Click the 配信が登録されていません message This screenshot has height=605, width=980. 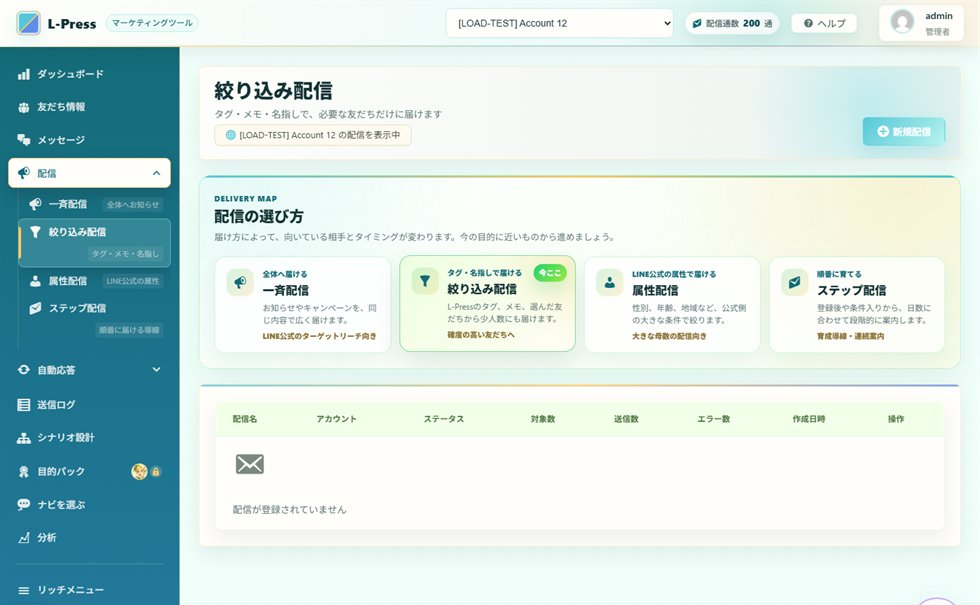pyautogui.click(x=289, y=509)
